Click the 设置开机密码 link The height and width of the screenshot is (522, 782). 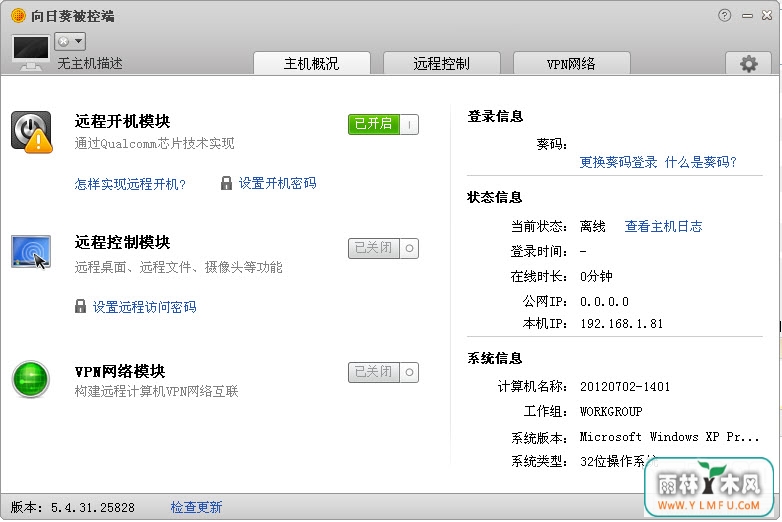[x=277, y=183]
